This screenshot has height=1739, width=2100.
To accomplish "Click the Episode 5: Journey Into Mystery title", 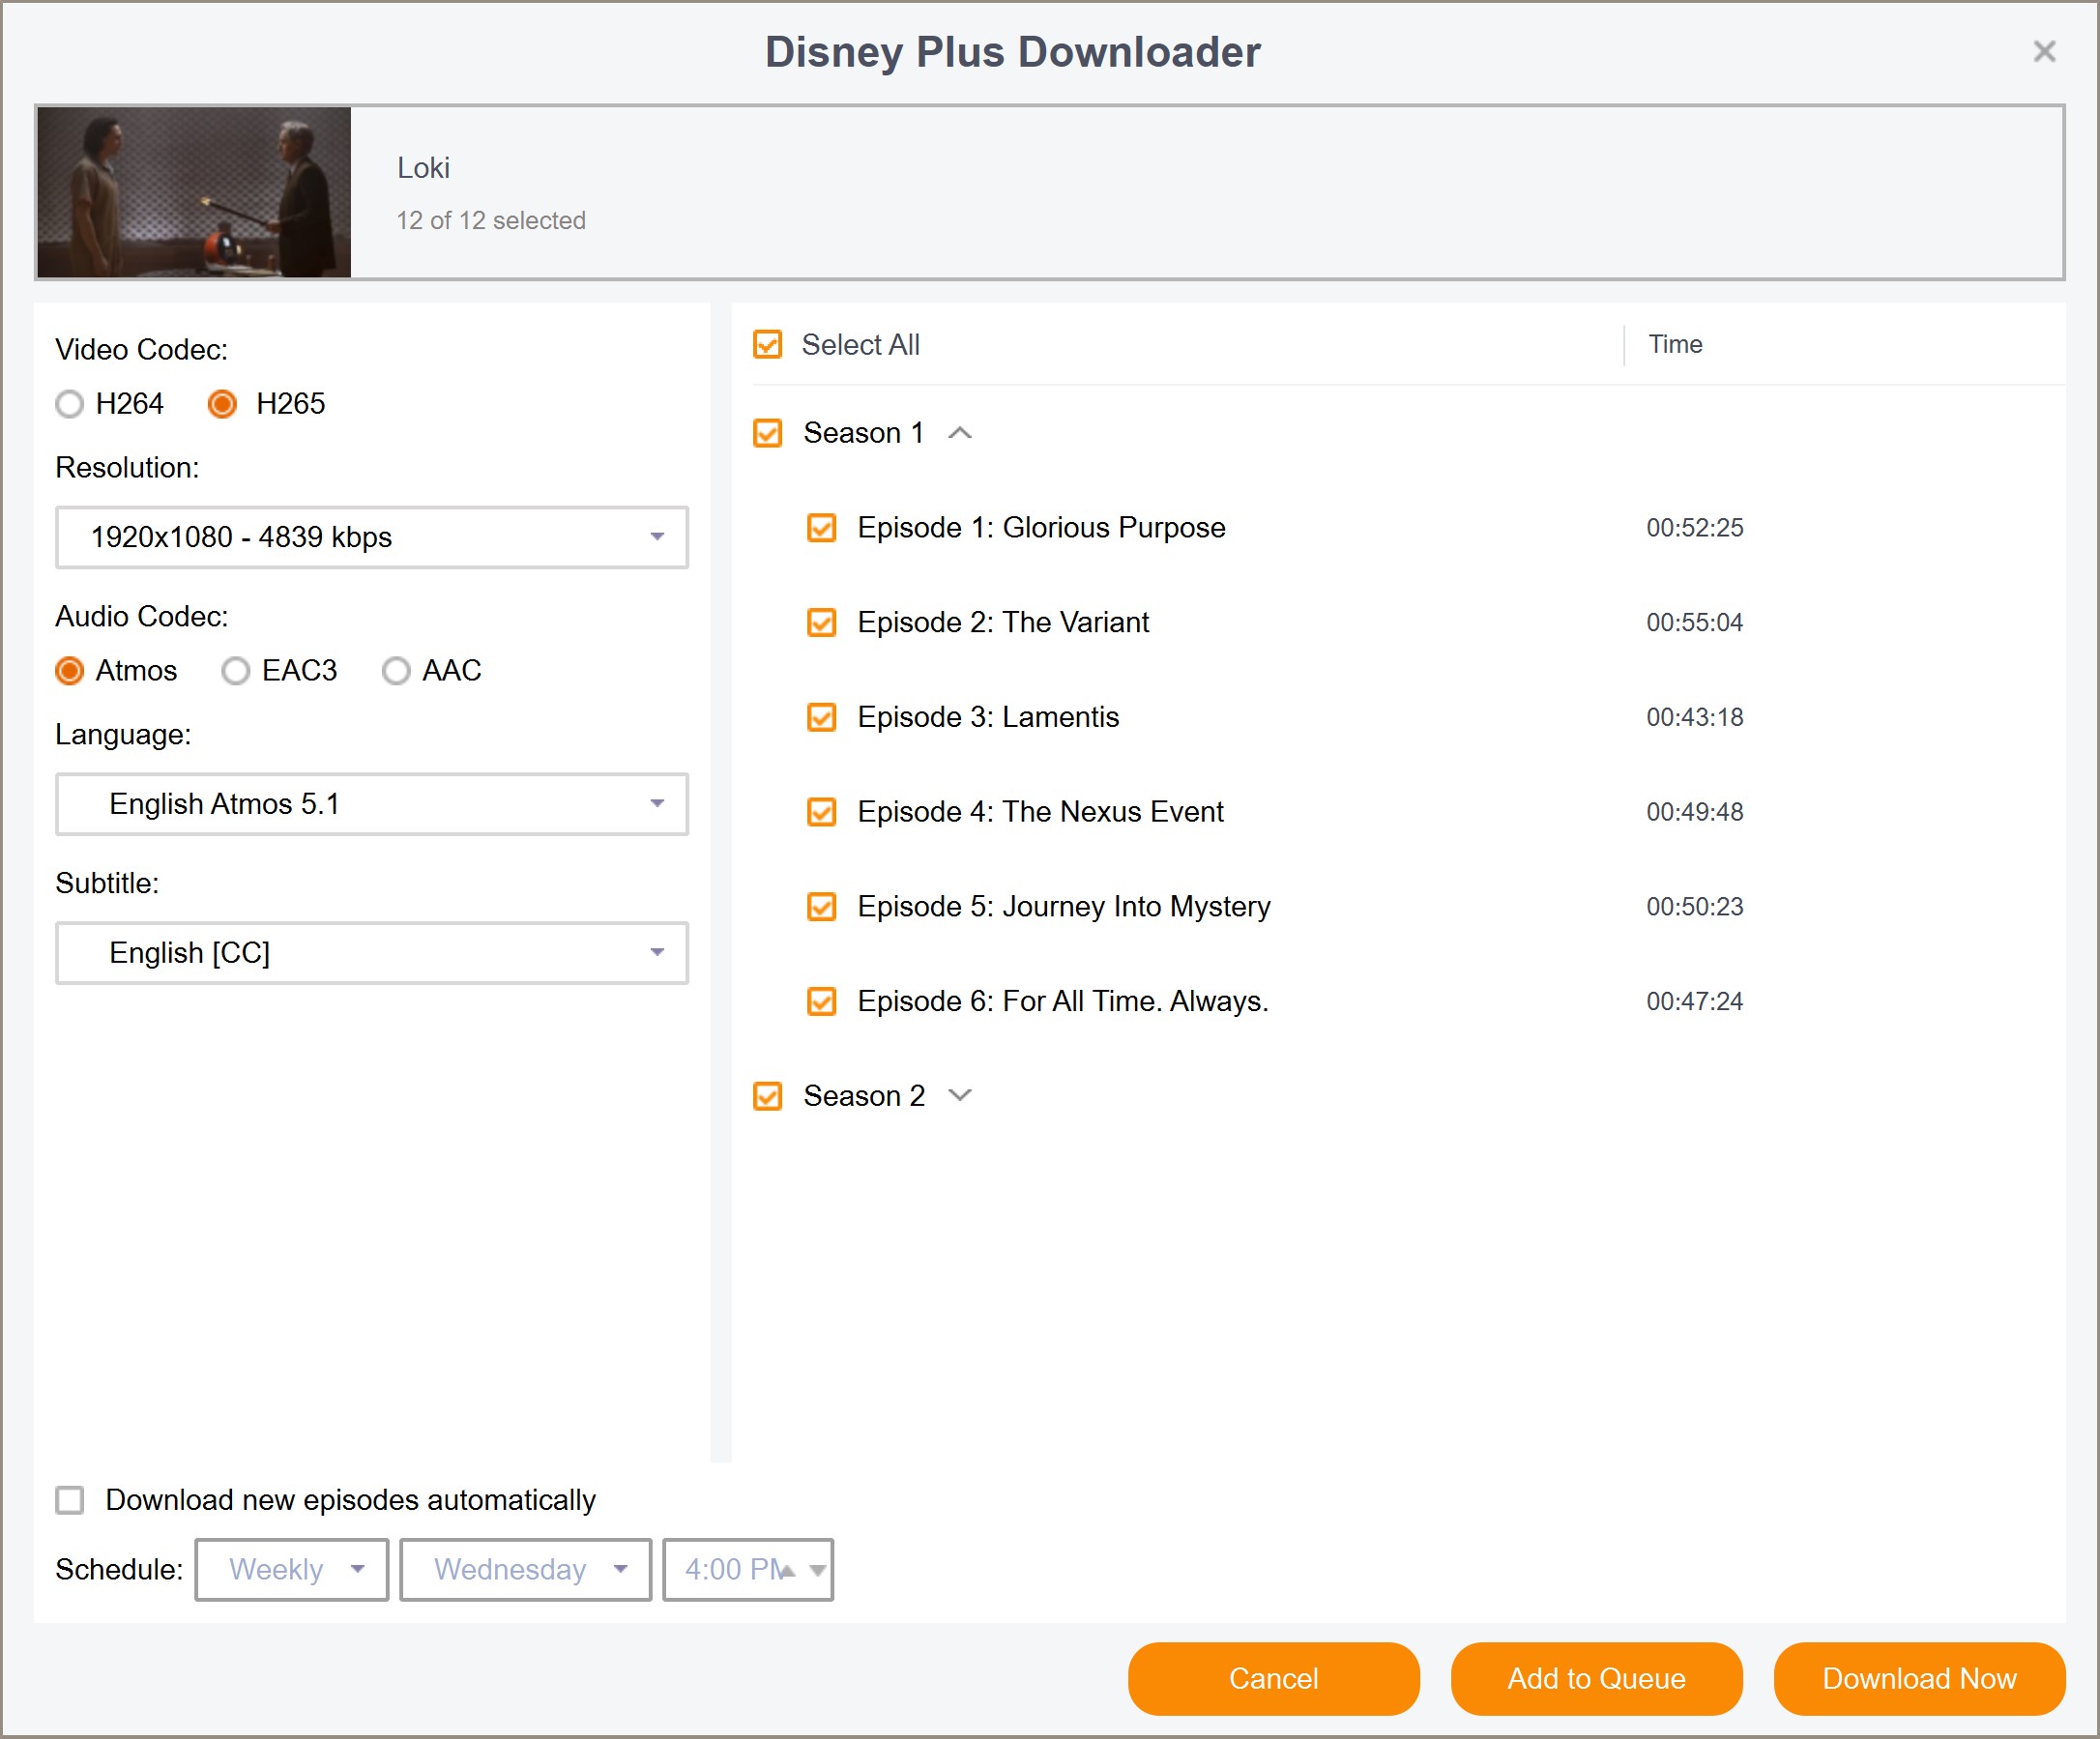I will 1064,907.
